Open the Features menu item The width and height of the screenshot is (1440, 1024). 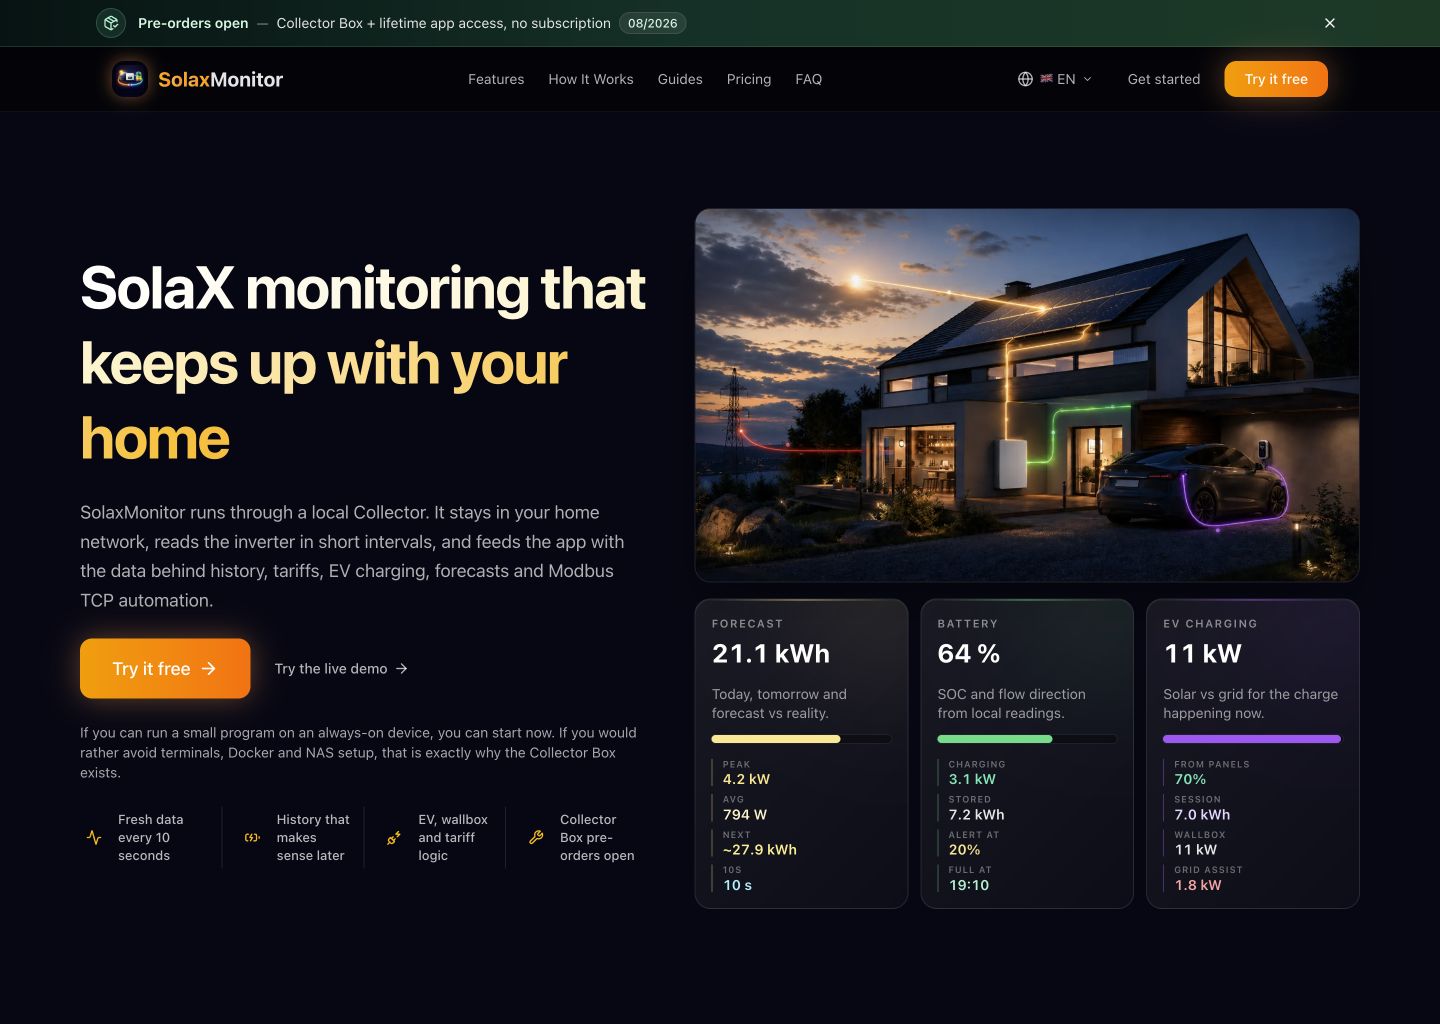[496, 79]
